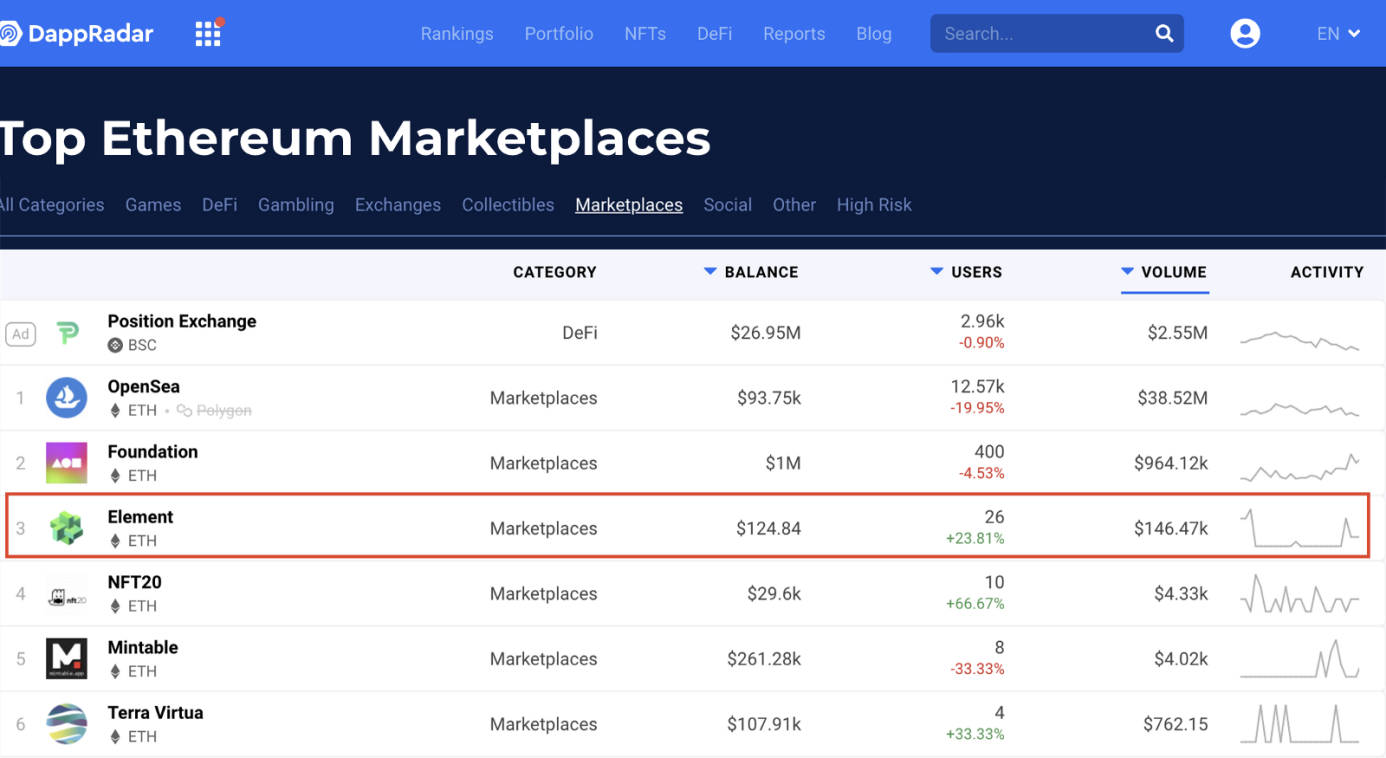Select the Collectibles category tab
1386x758 pixels.
point(508,205)
